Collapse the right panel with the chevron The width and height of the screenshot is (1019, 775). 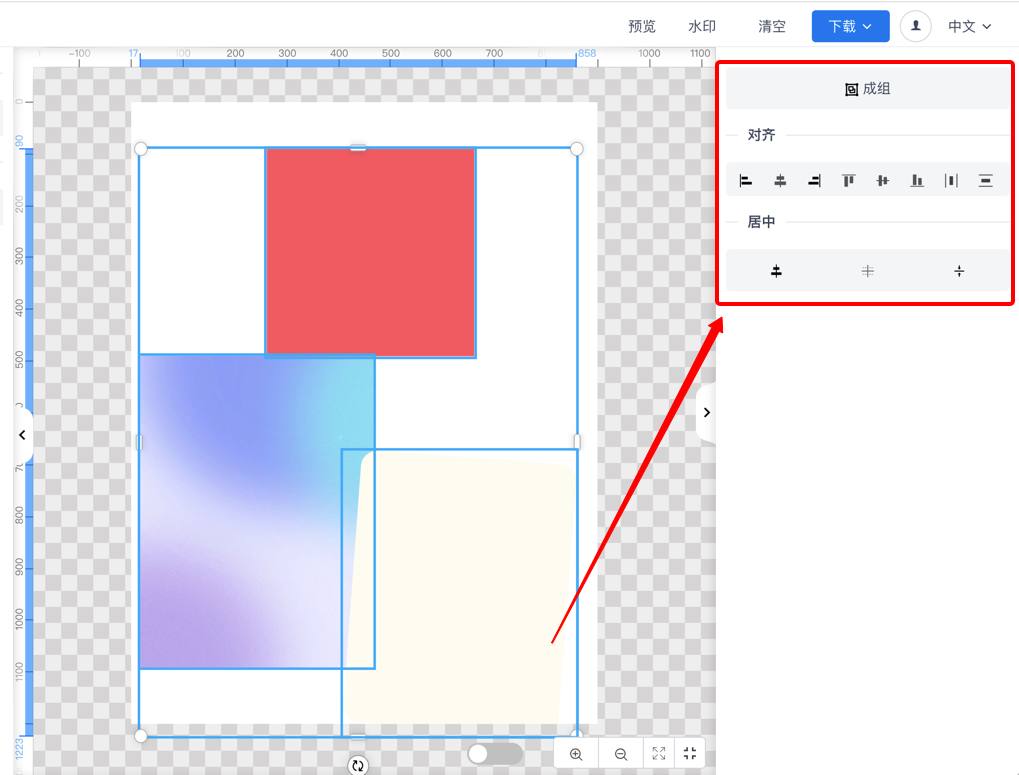pos(706,413)
